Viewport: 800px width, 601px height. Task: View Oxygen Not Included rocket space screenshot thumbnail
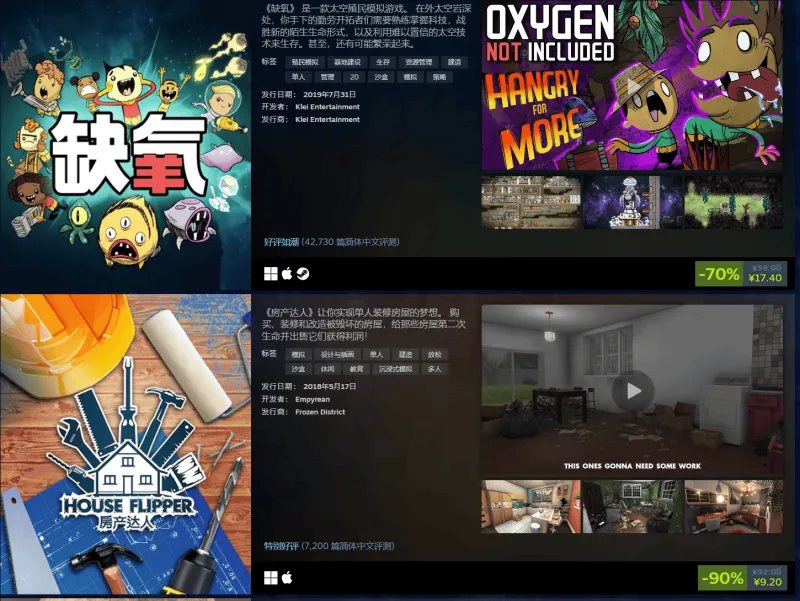(x=632, y=202)
